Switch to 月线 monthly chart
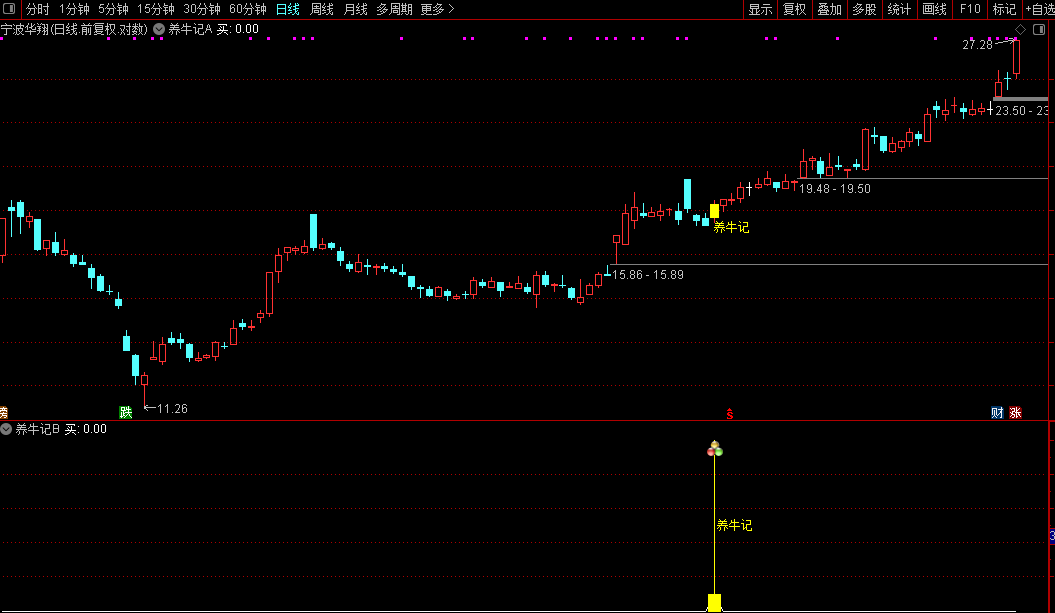This screenshot has width=1055, height=613. tap(355, 9)
